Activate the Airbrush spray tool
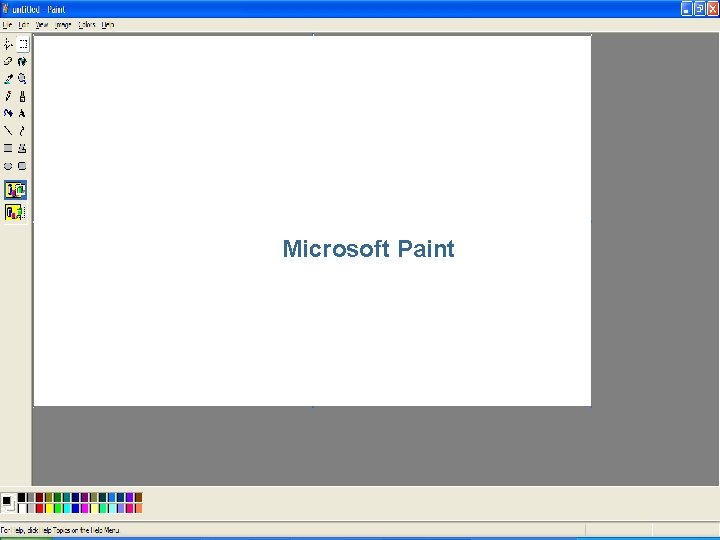This screenshot has width=720, height=540. pyautogui.click(x=8, y=113)
